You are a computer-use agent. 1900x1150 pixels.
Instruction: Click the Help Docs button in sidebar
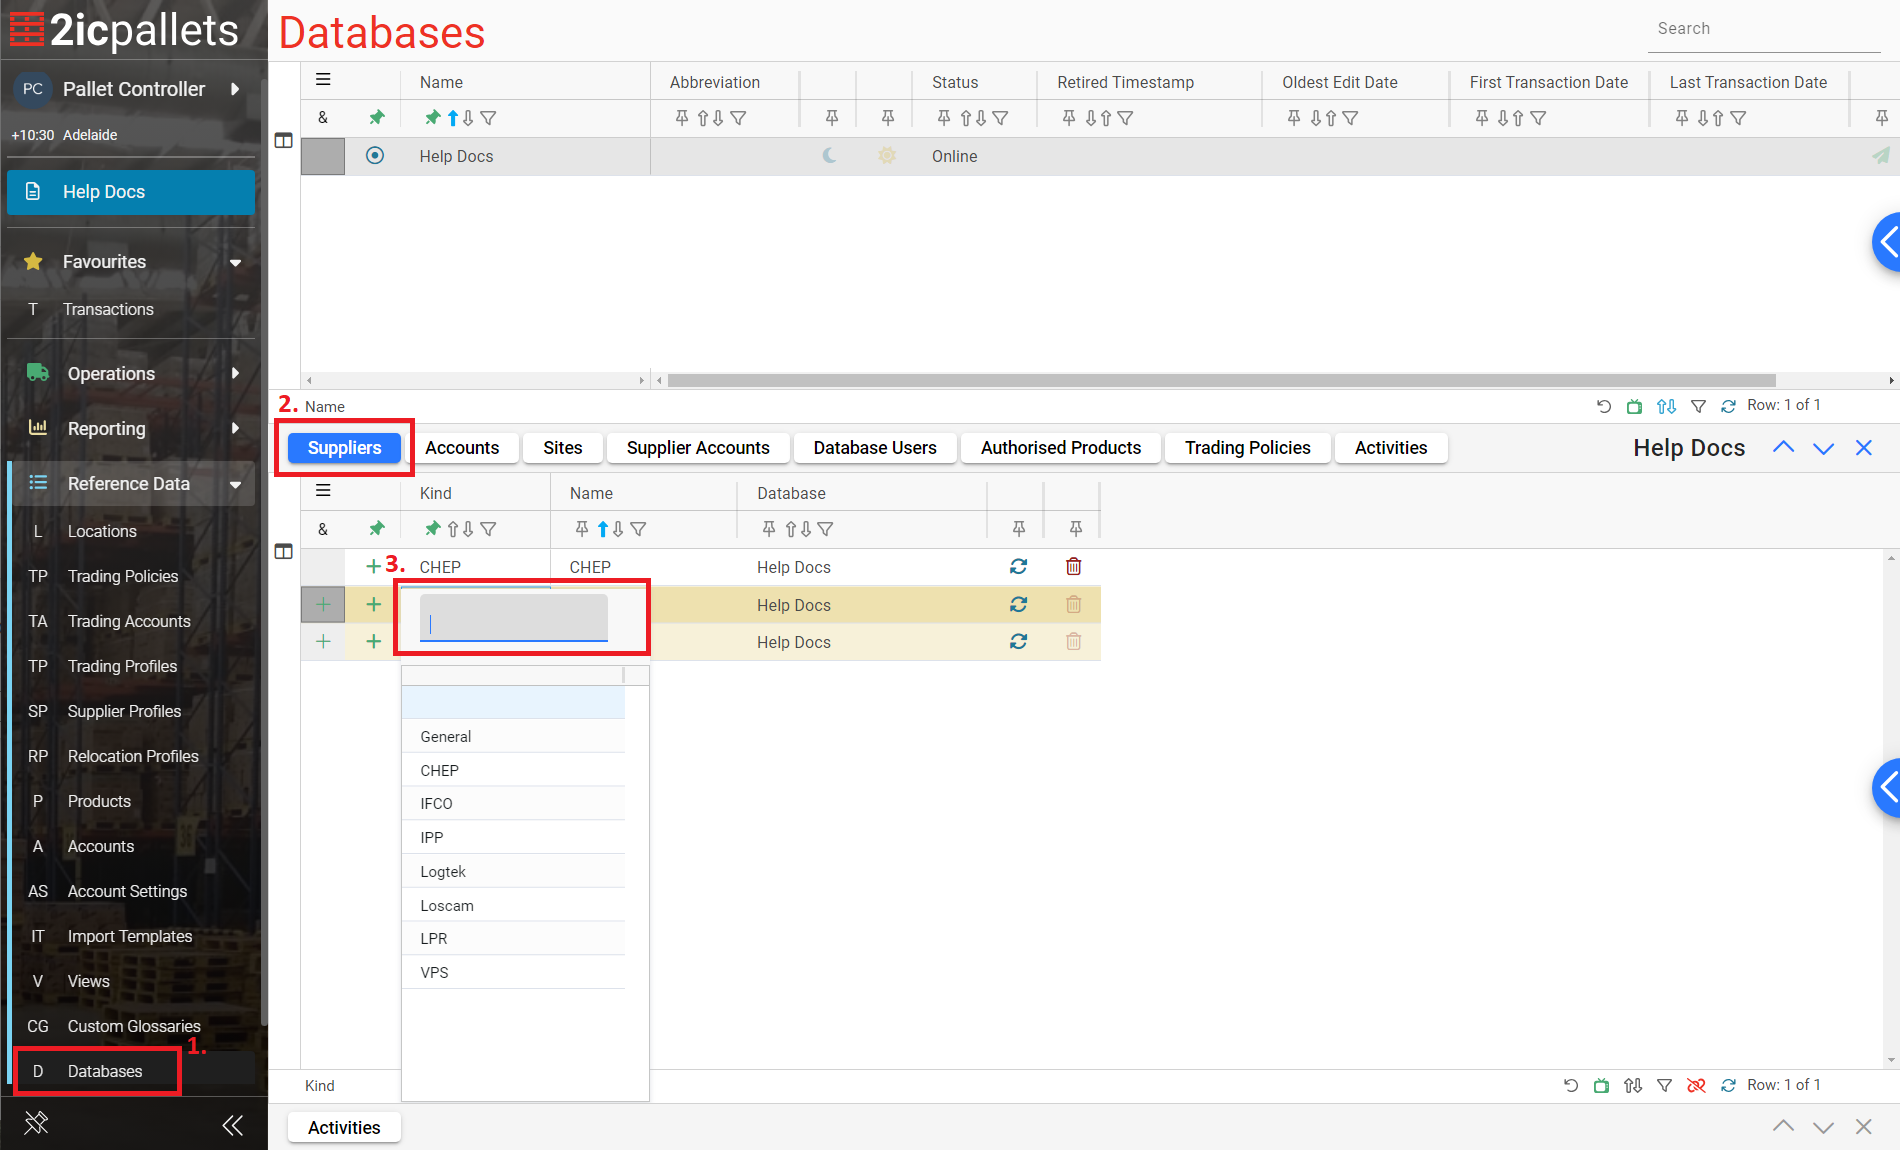131,192
